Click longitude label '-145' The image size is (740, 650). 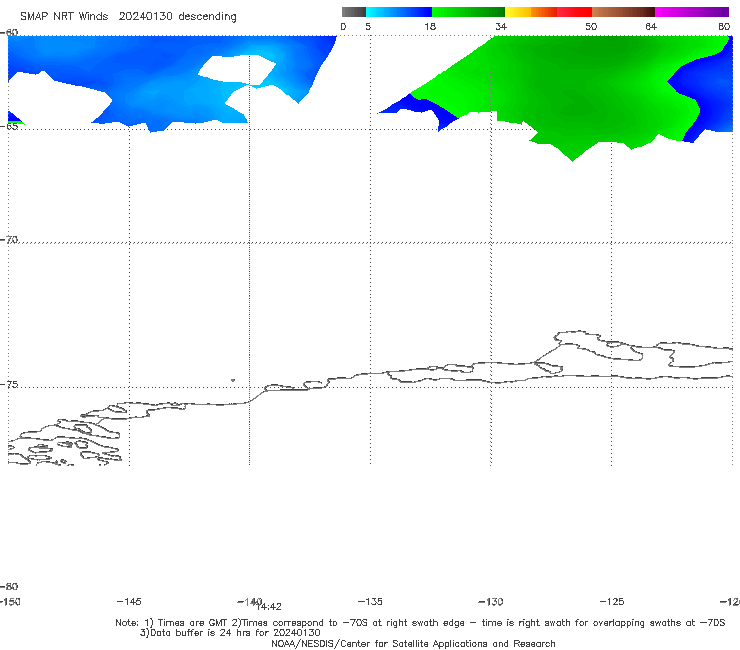(x=129, y=601)
